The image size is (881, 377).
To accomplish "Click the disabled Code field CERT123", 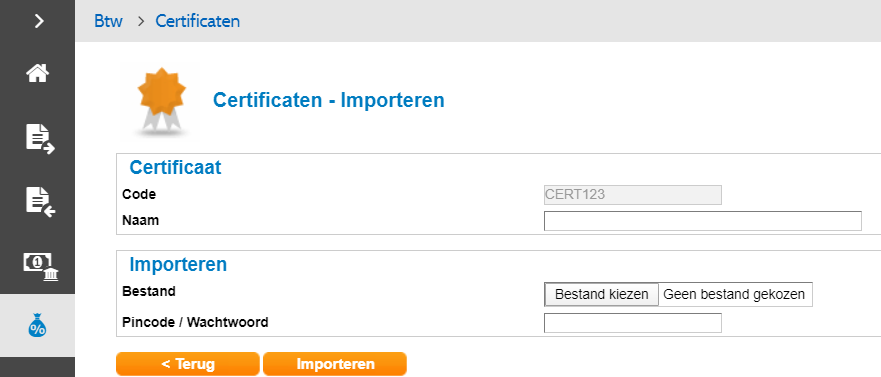I will [633, 195].
